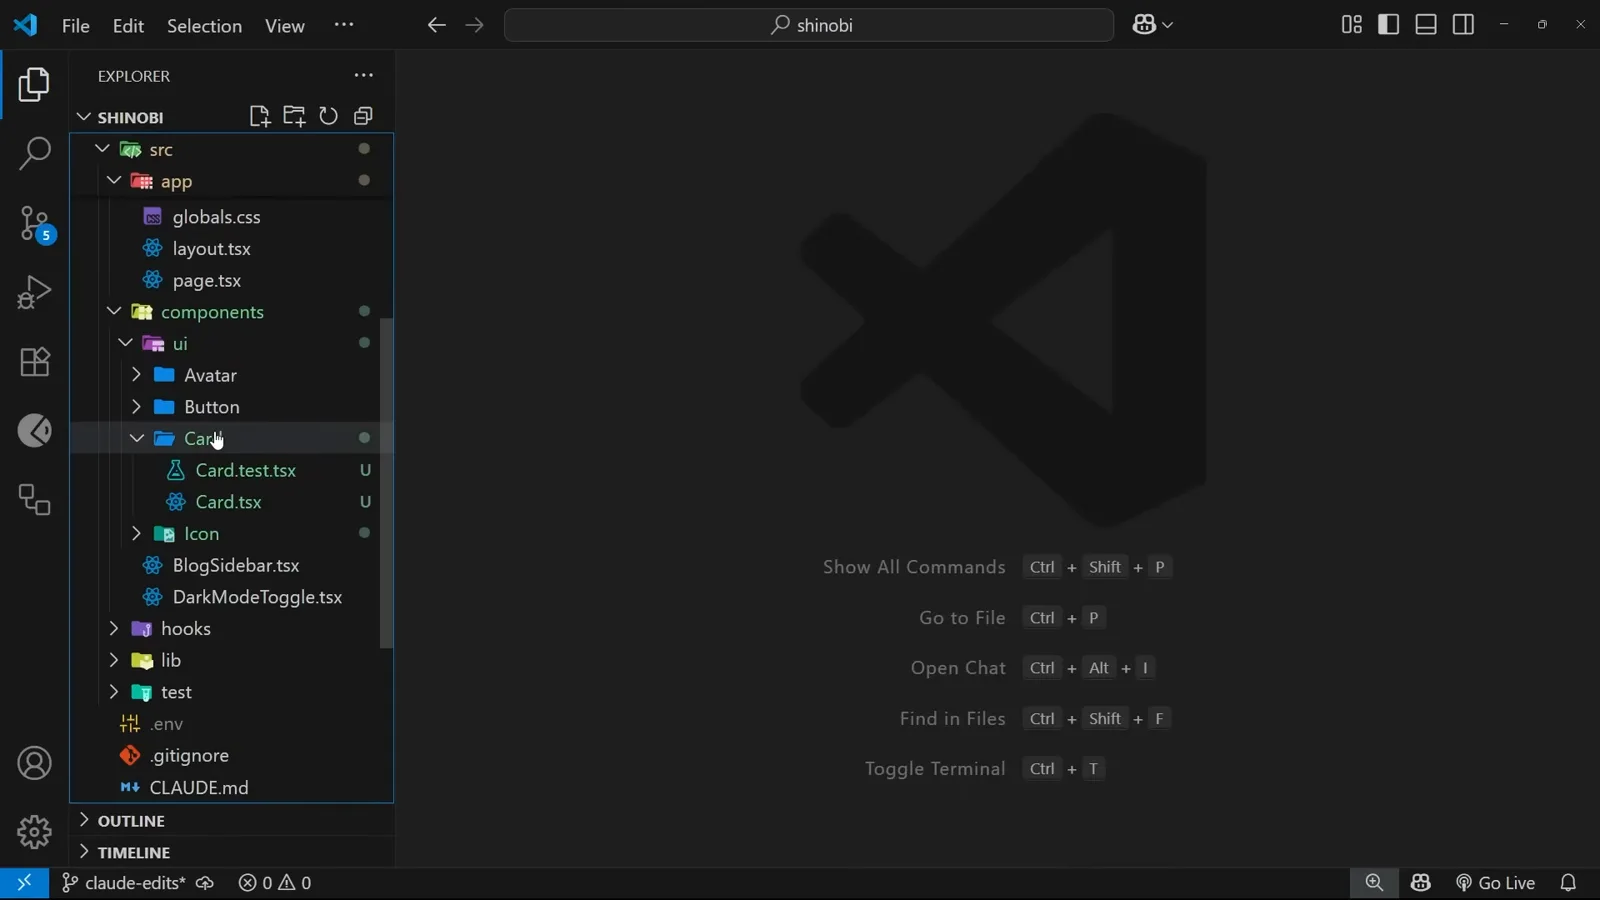Viewport: 1600px width, 900px height.
Task: Open Explorer views and more actions ellipsis
Action: click(x=363, y=75)
